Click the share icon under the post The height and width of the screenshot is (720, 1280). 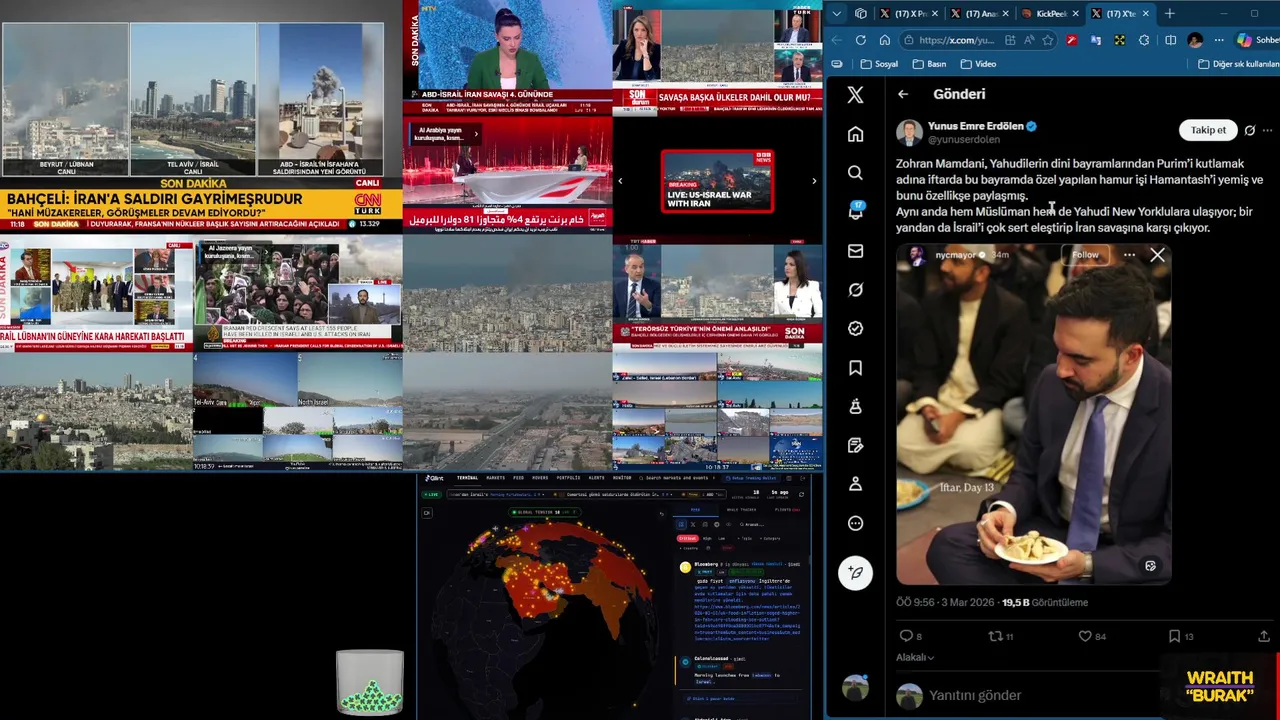coord(1263,636)
